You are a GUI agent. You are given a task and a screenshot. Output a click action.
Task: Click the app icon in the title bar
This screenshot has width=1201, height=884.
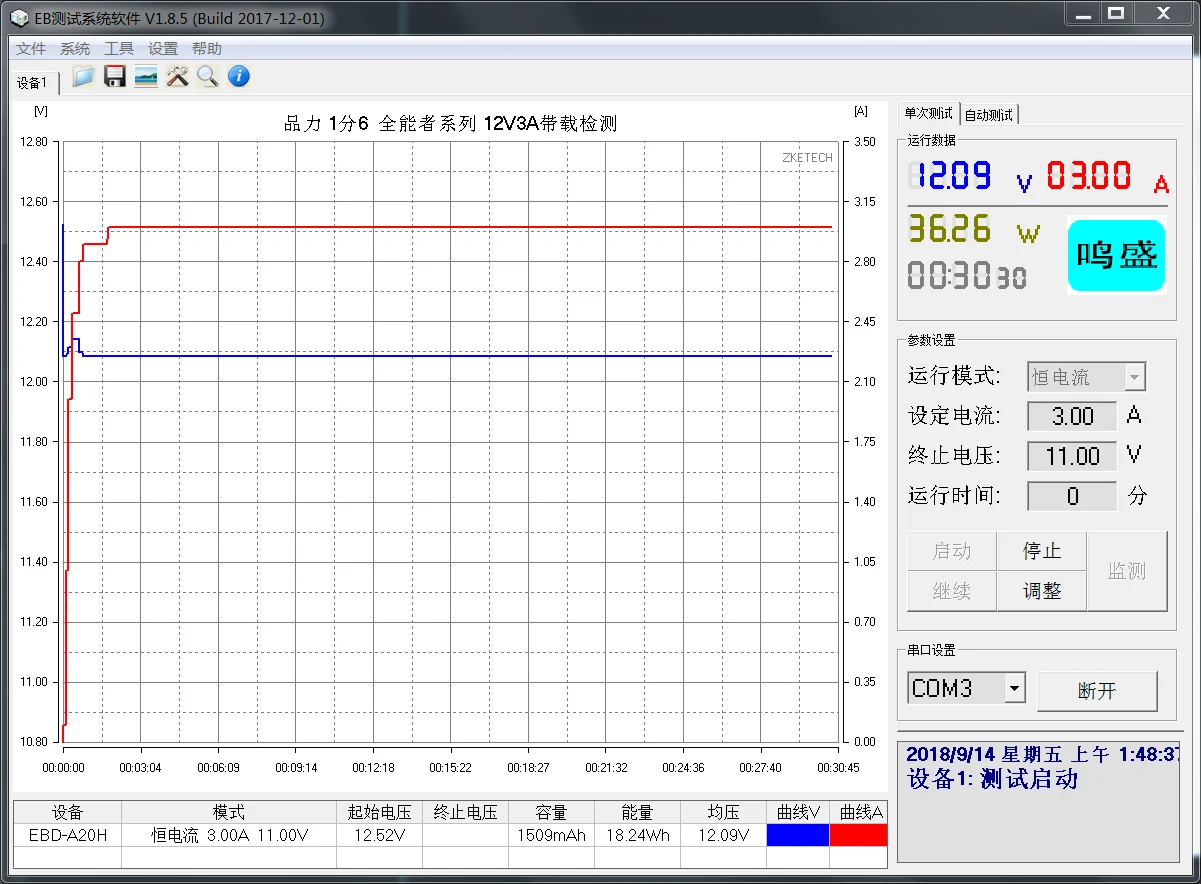click(x=20, y=19)
